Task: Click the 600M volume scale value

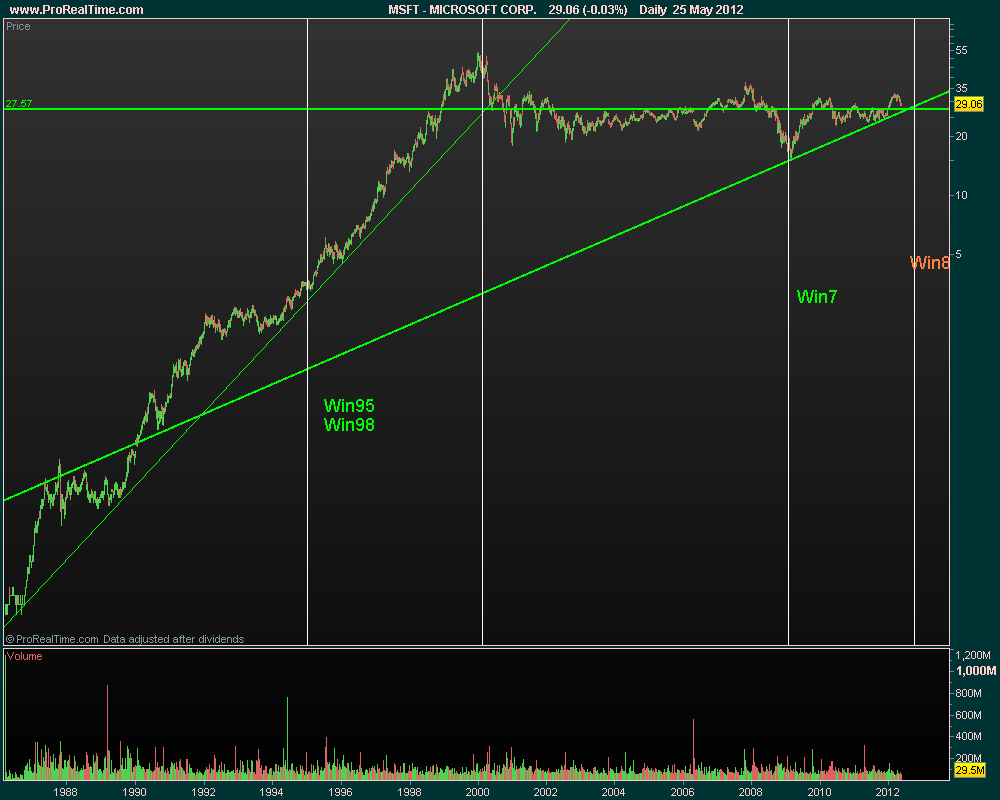Action: [969, 715]
